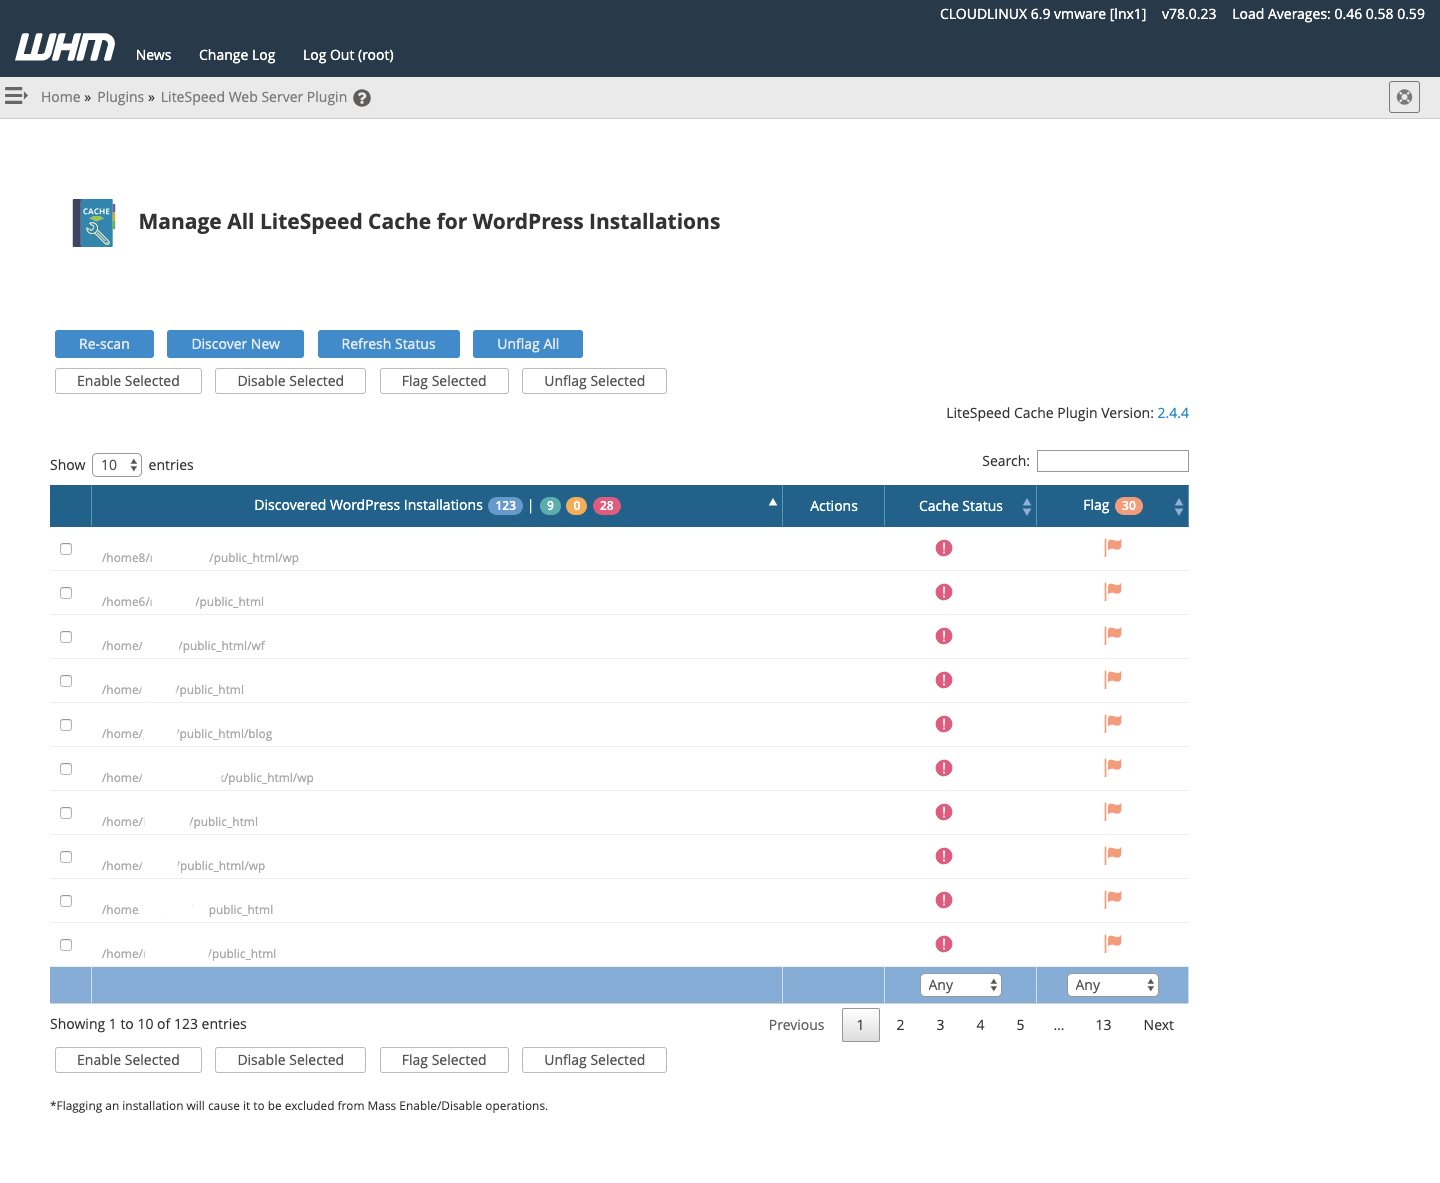Click the bottom Flag Selected button

coord(444,1060)
